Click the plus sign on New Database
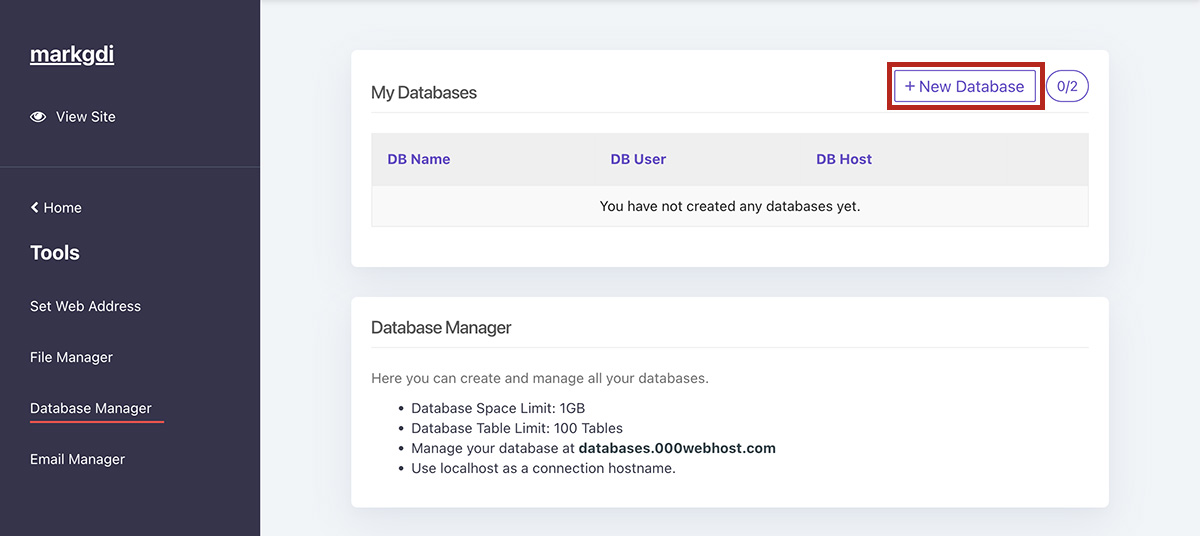The width and height of the screenshot is (1200, 536). click(x=910, y=87)
